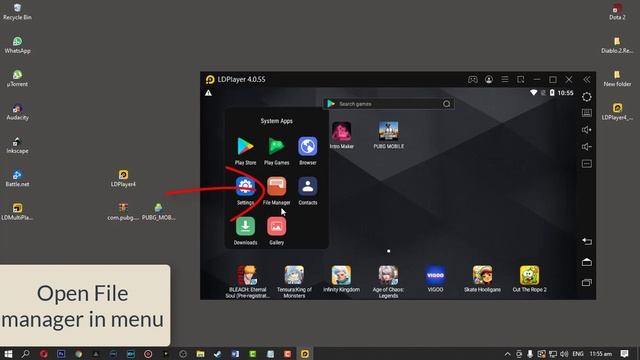The width and height of the screenshot is (640, 360).
Task: Click the Android back button in sidebar
Action: [587, 241]
